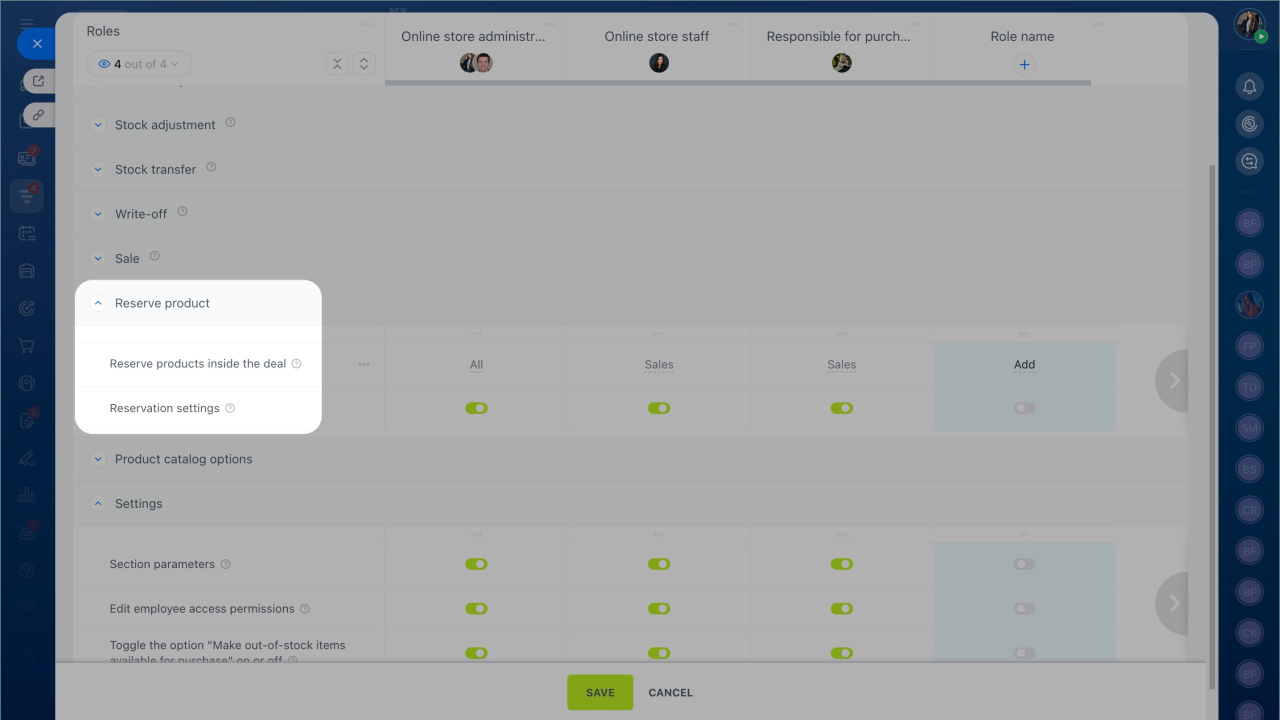
Task: Click the CANCEL link
Action: click(x=670, y=692)
